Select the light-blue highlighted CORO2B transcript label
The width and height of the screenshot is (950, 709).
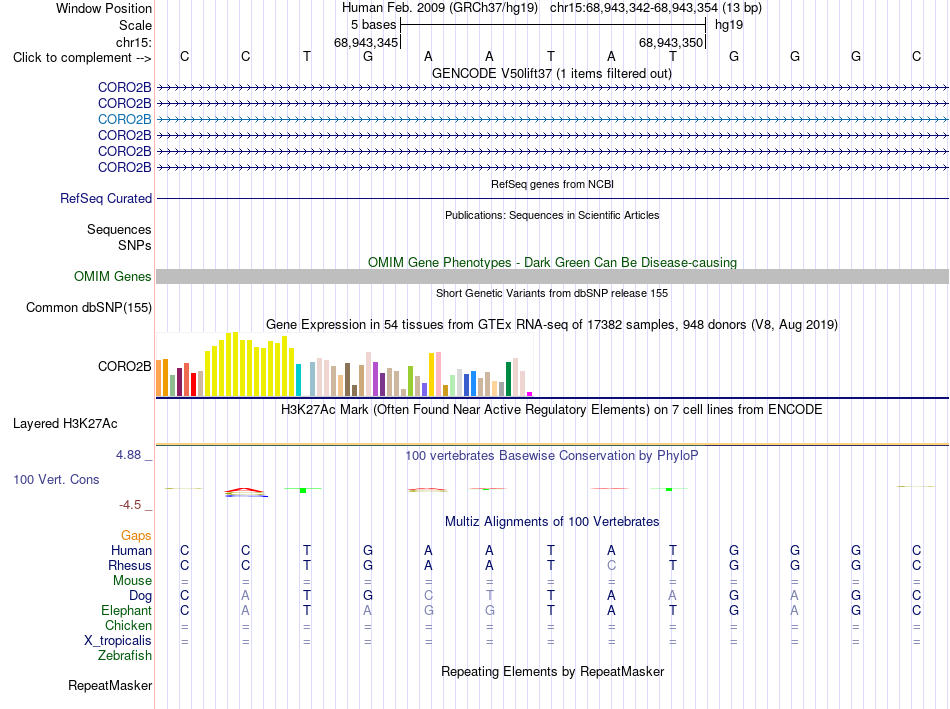(x=124, y=119)
